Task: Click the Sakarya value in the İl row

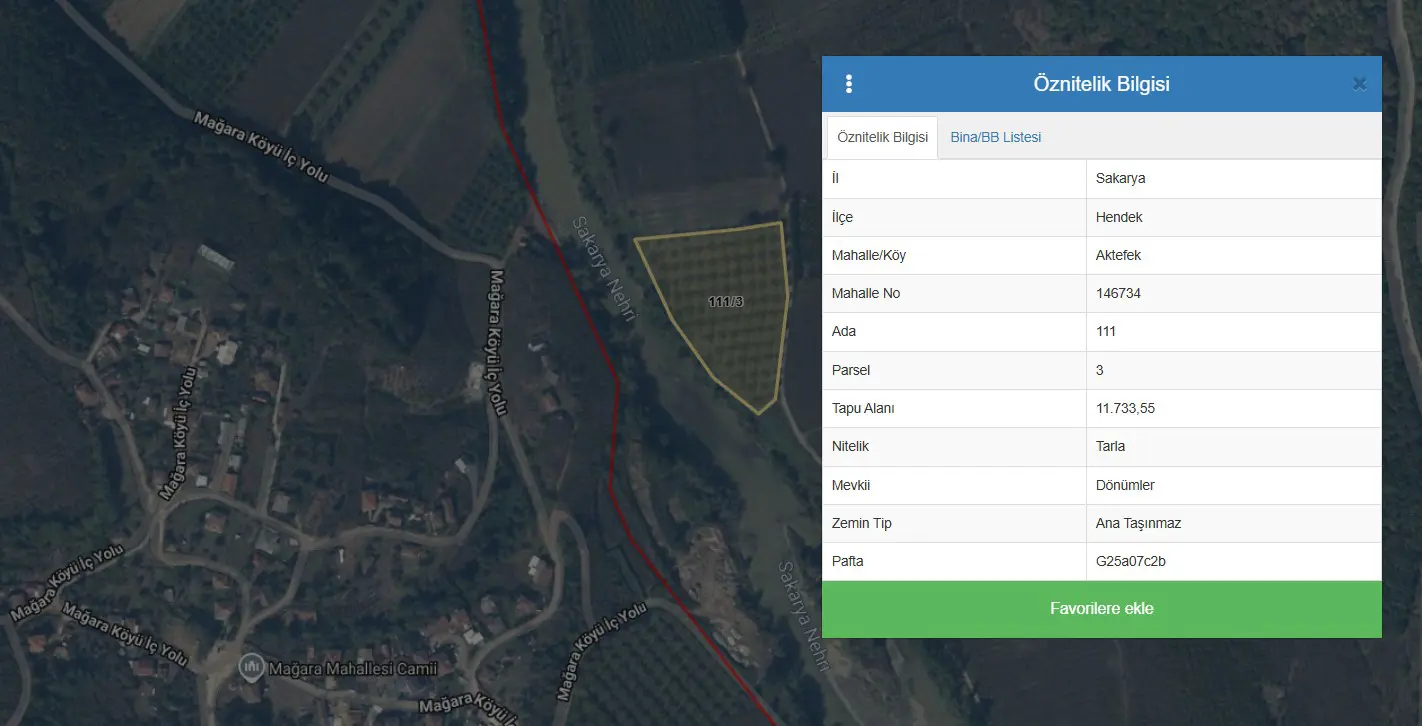Action: (x=1121, y=179)
